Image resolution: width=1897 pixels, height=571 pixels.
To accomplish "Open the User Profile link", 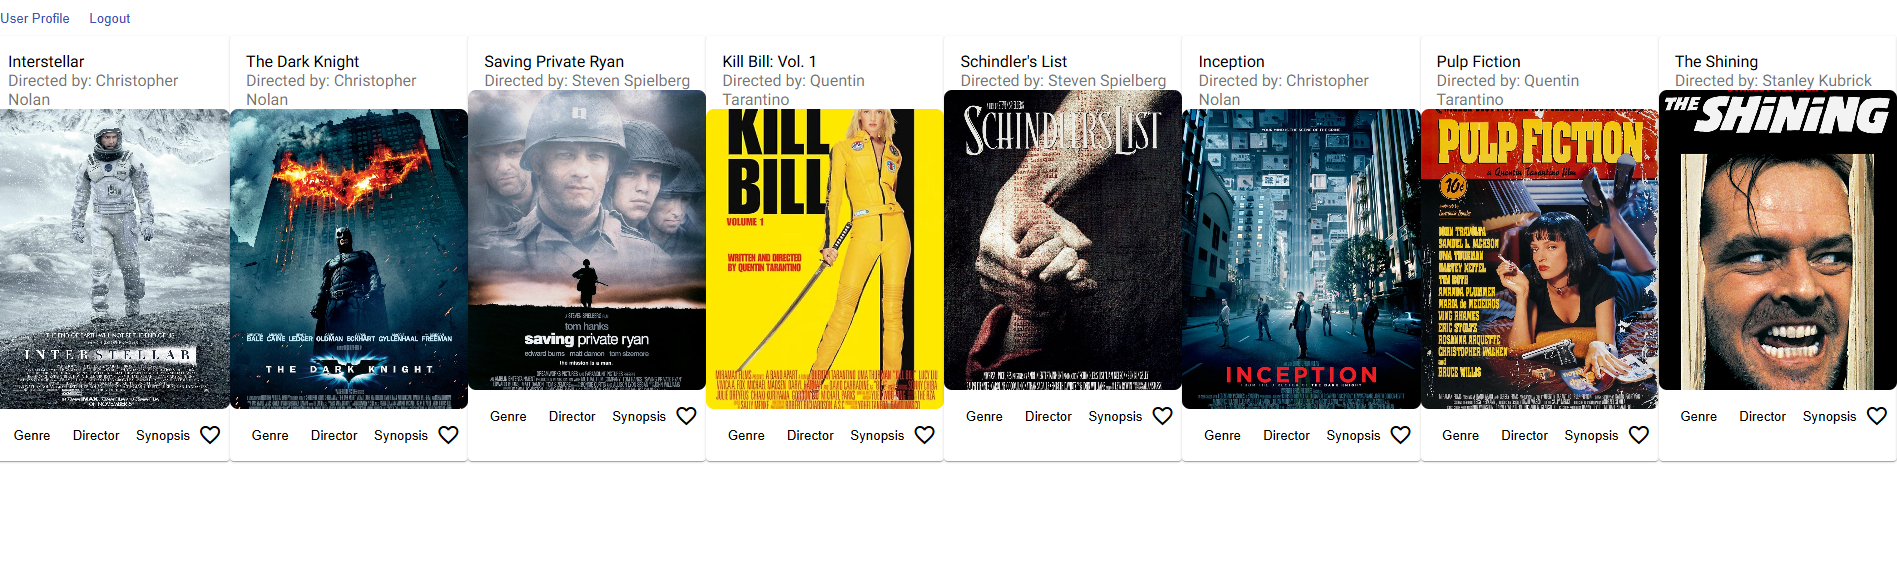I will (35, 18).
